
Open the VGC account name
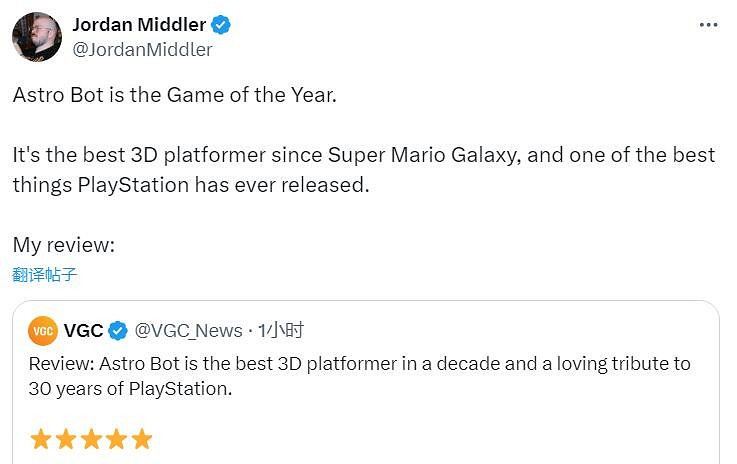coord(83,330)
